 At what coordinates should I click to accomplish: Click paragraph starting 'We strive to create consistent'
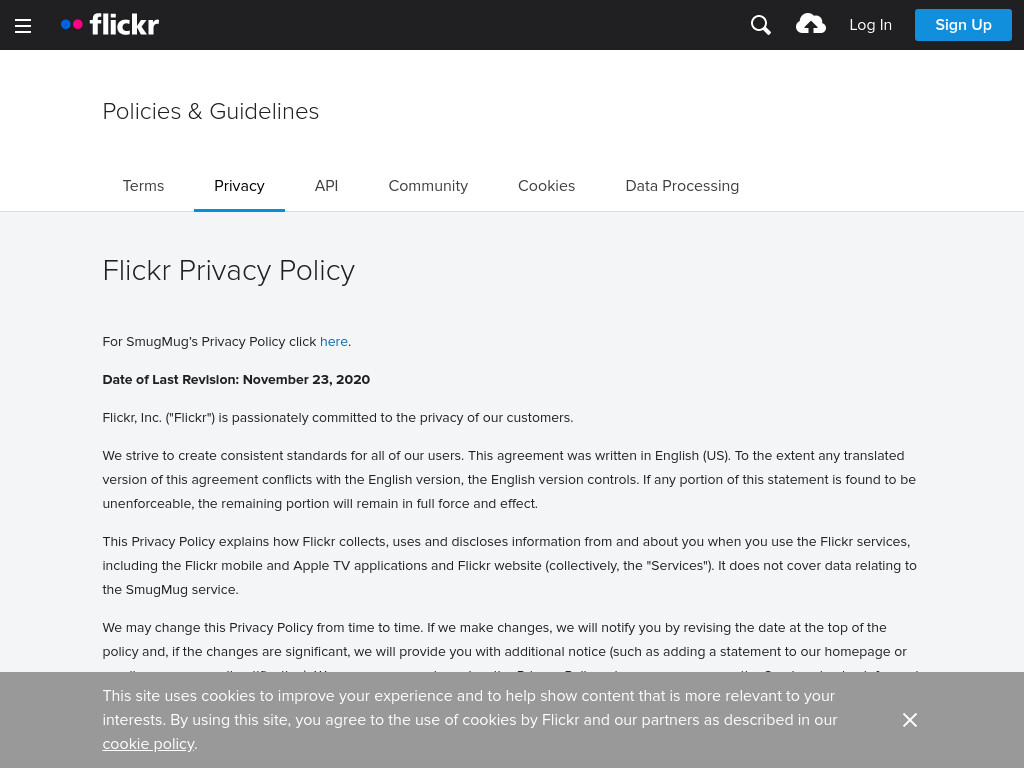click(x=509, y=479)
